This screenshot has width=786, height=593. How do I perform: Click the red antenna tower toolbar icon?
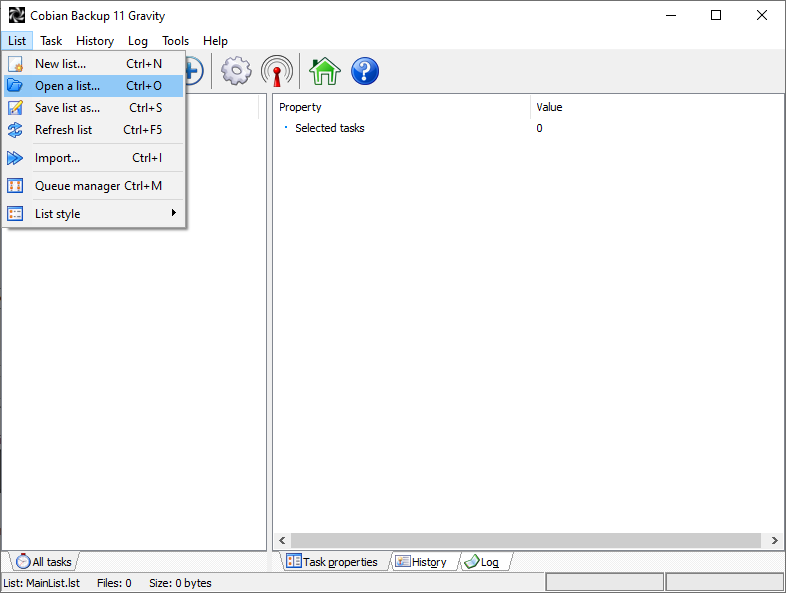277,71
